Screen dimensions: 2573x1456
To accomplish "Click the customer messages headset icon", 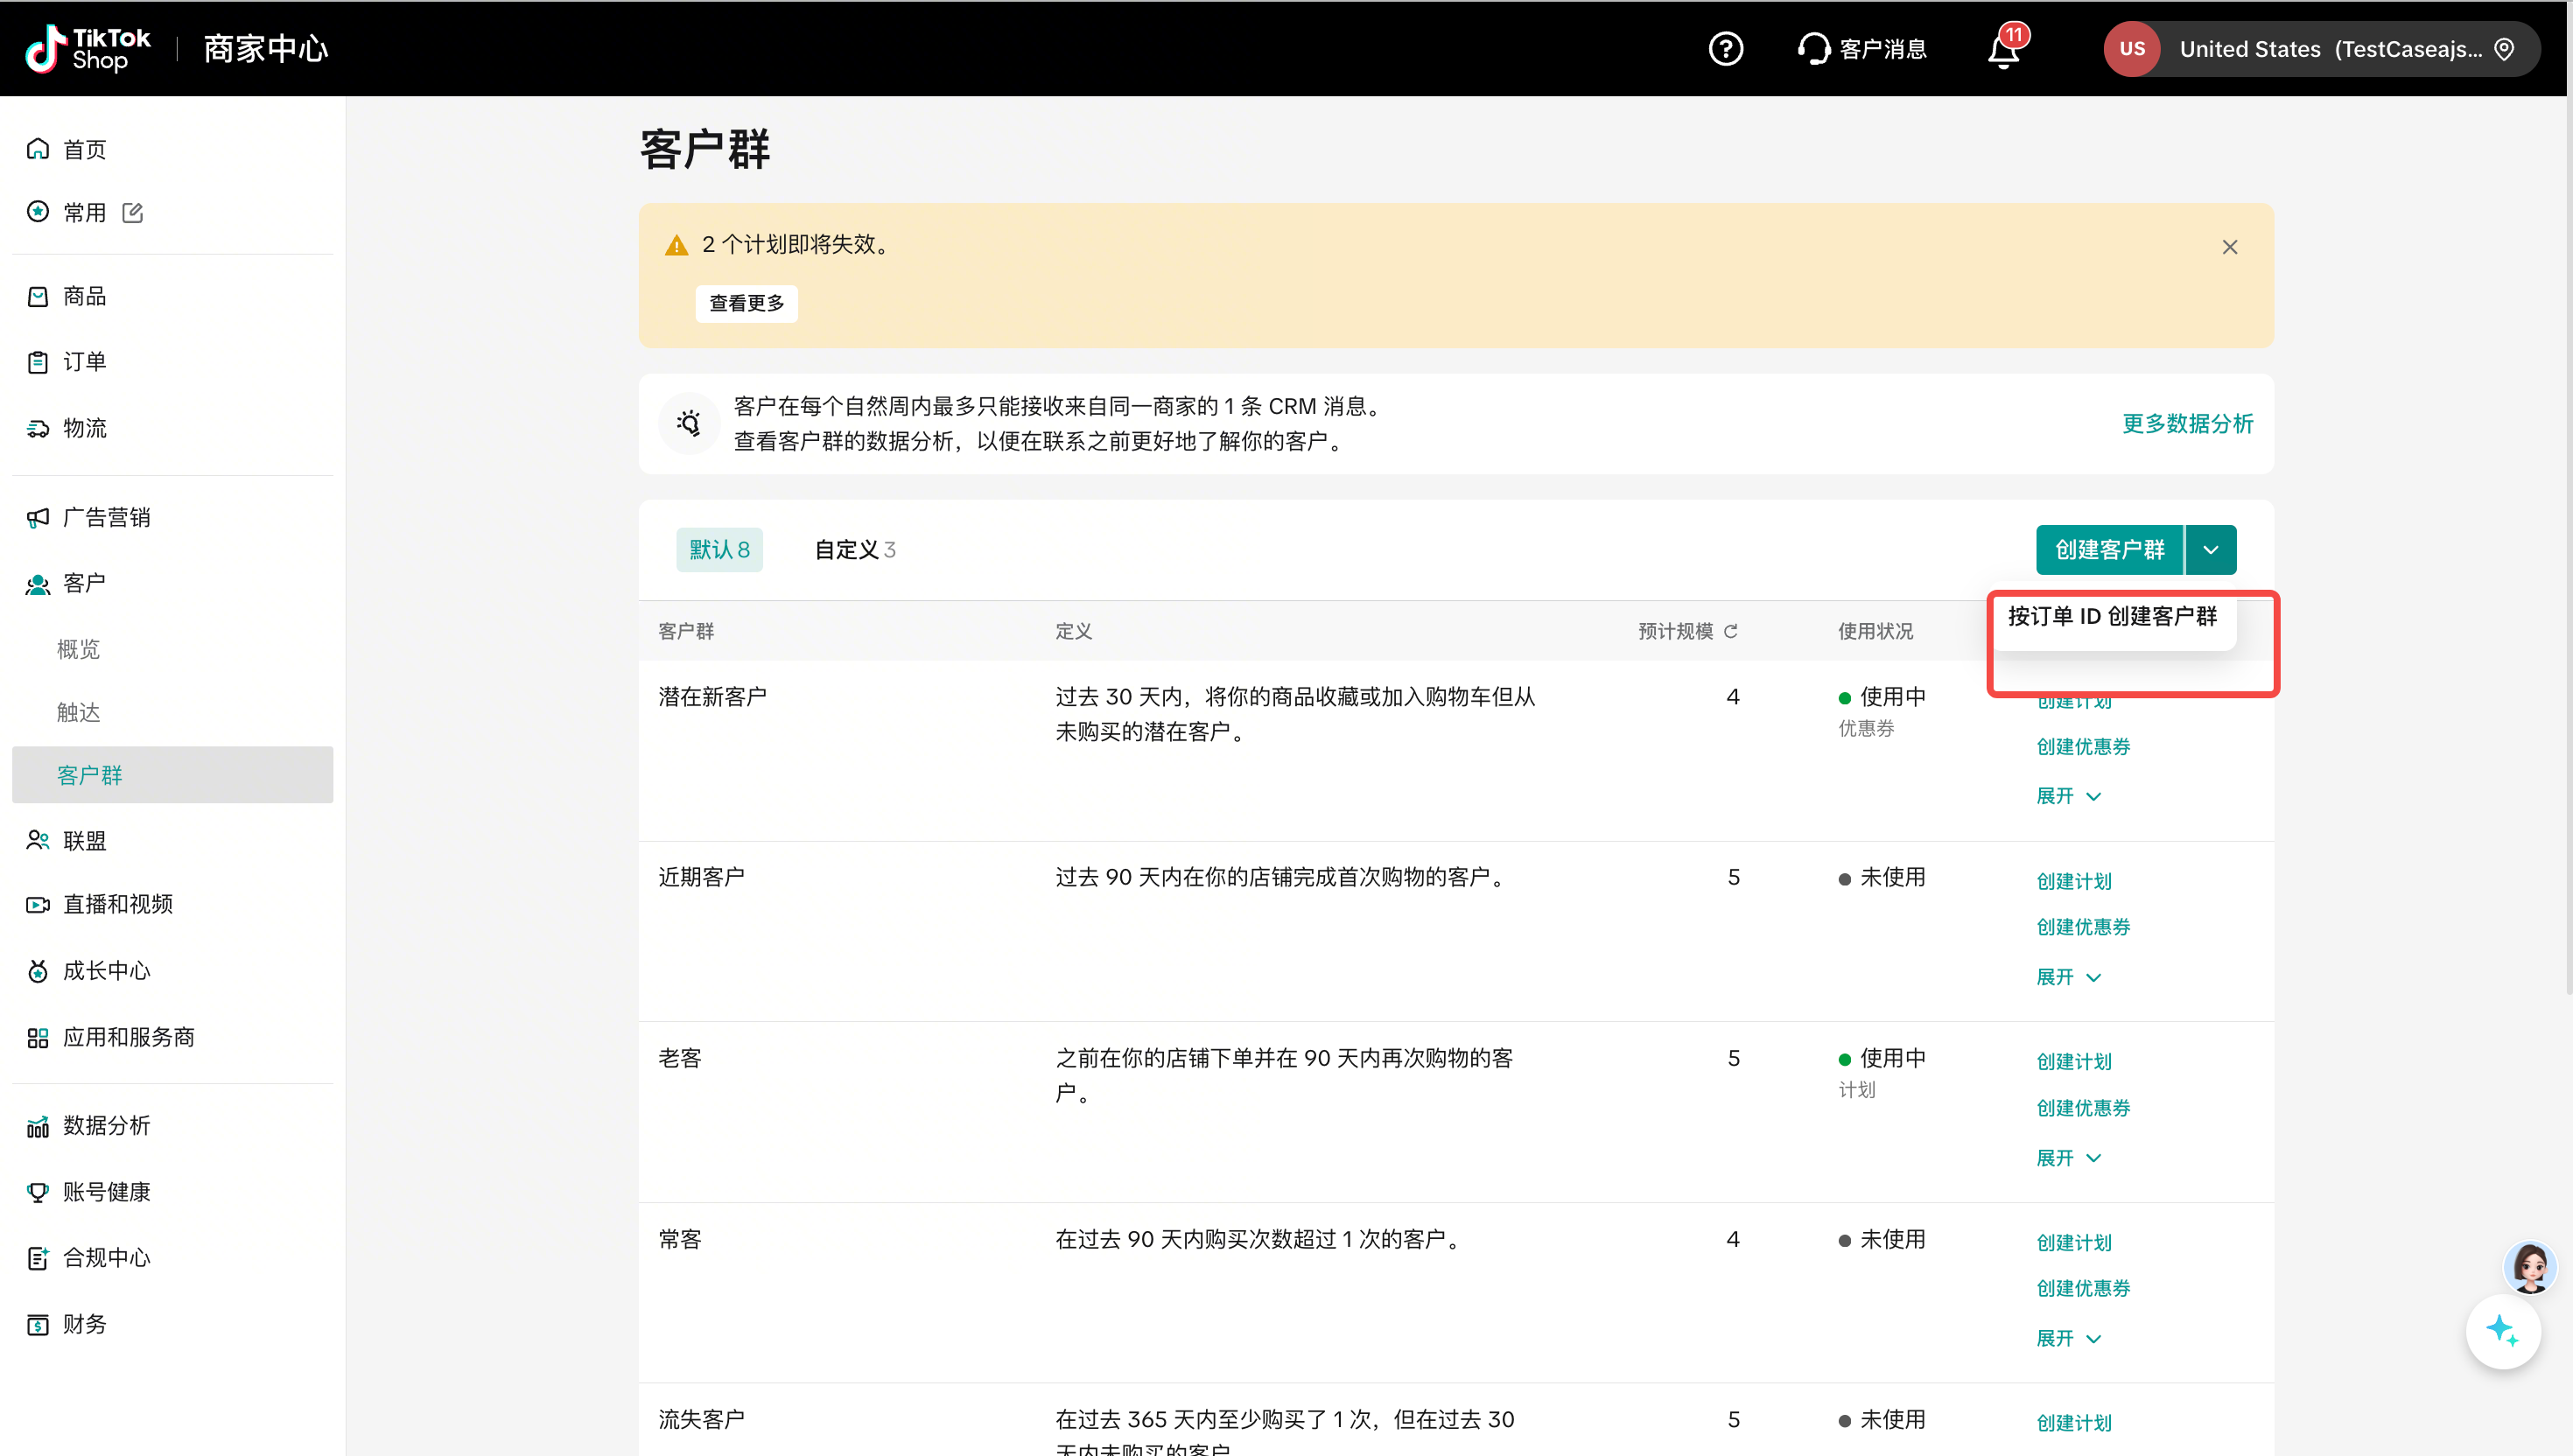I will click(x=1813, y=49).
